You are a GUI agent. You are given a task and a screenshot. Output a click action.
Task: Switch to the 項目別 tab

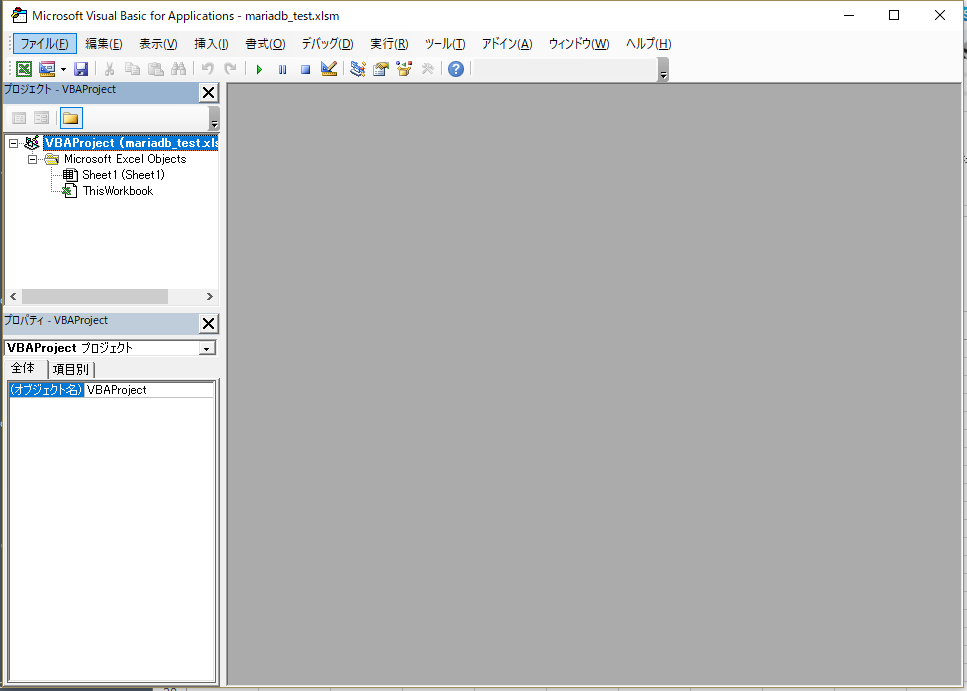pos(70,370)
